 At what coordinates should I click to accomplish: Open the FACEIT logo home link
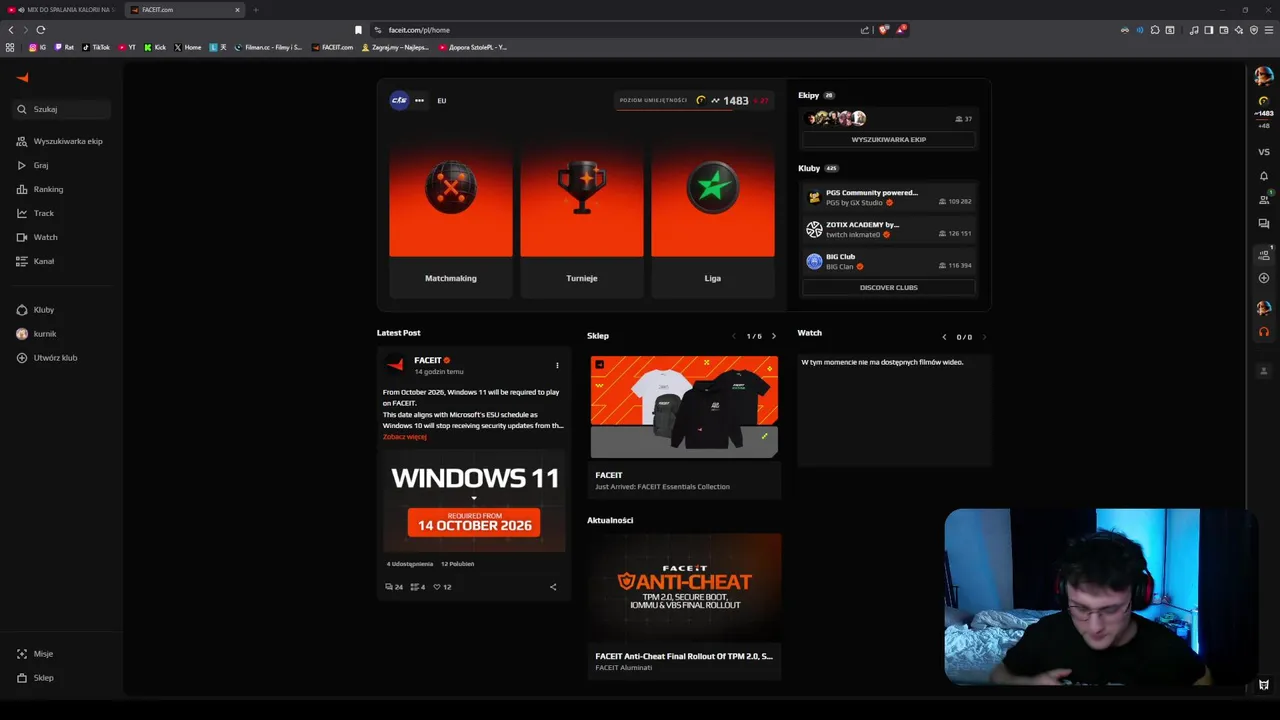pos(23,77)
